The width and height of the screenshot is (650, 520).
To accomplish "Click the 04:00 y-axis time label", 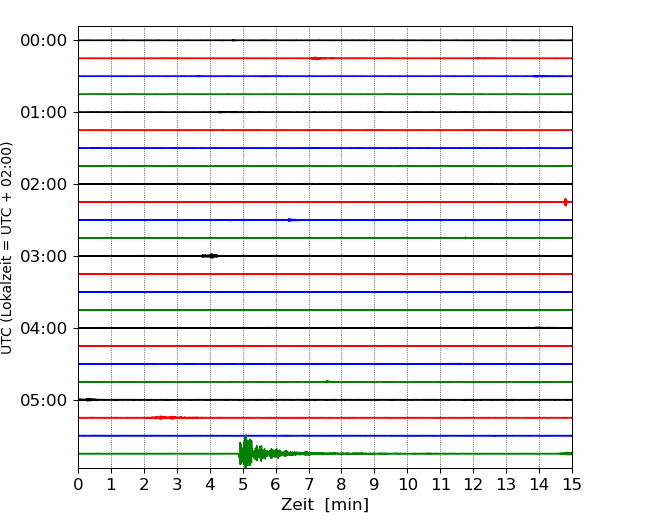I will coord(44,328).
